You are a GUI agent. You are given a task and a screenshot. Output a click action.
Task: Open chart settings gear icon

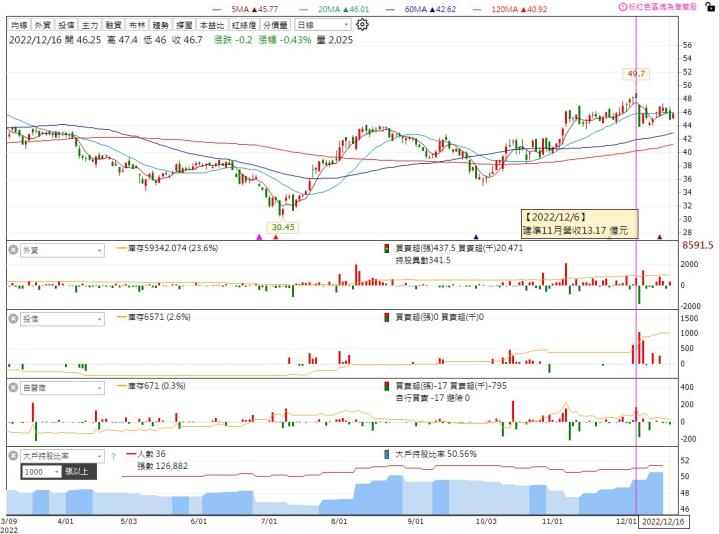[362, 24]
